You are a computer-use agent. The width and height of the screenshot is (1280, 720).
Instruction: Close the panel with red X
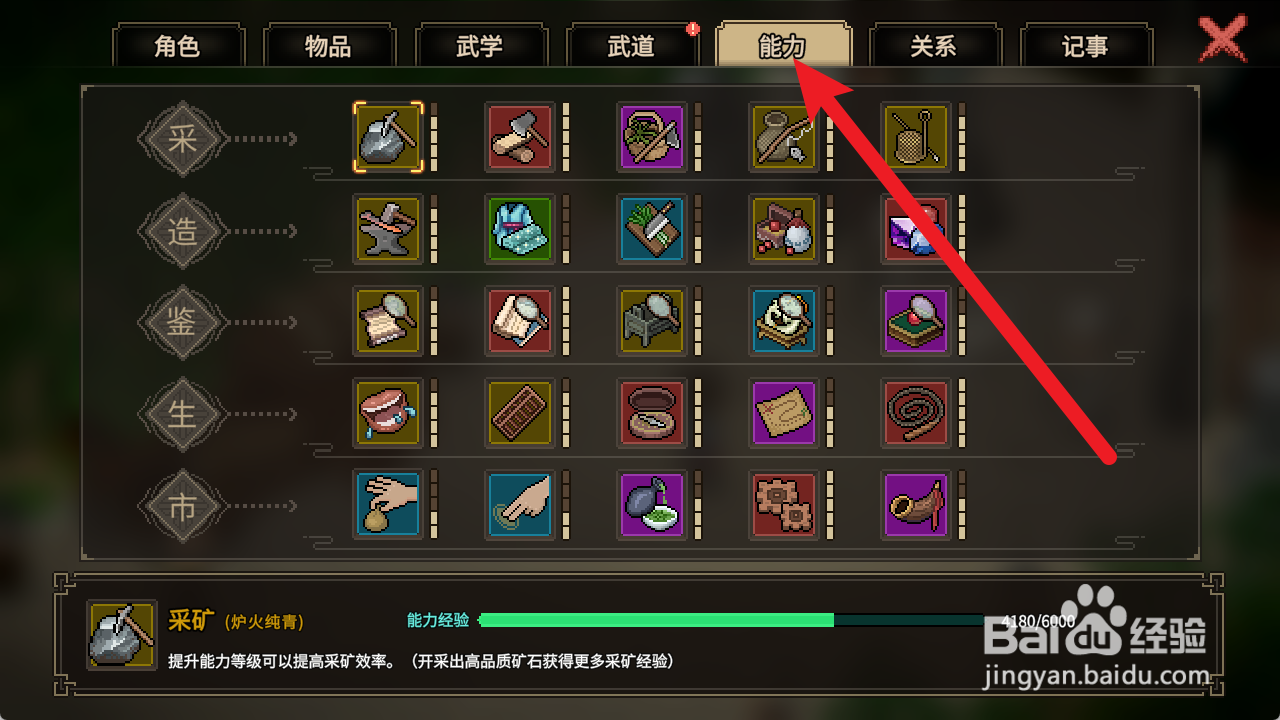1222,40
